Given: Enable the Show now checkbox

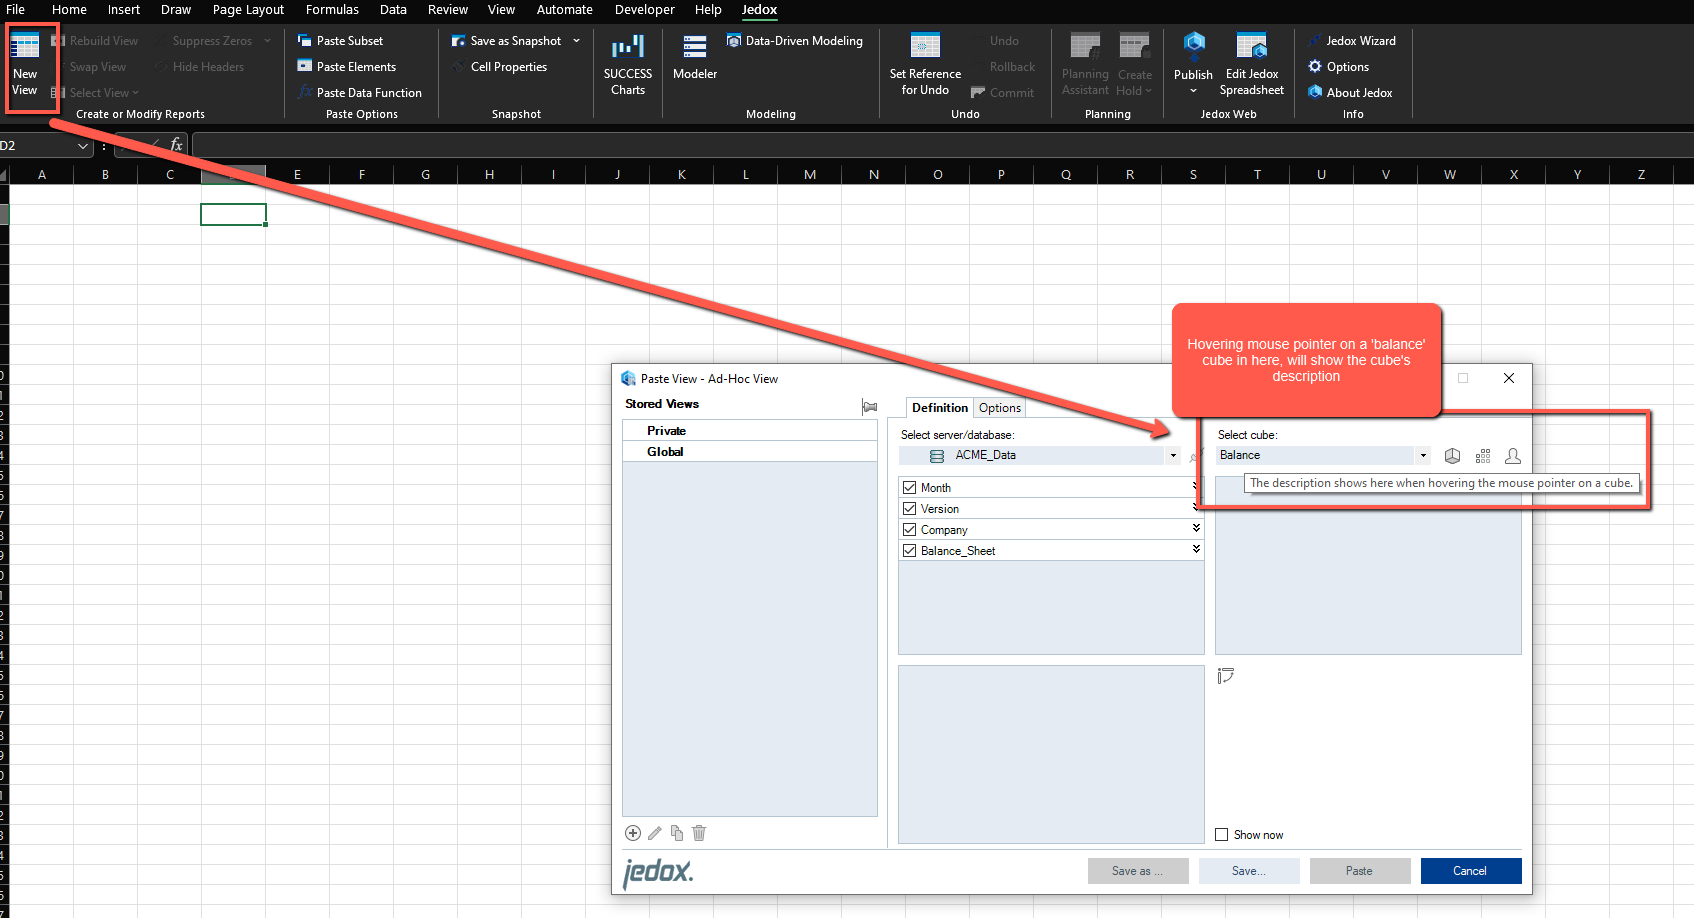Looking at the screenshot, I should tap(1221, 835).
